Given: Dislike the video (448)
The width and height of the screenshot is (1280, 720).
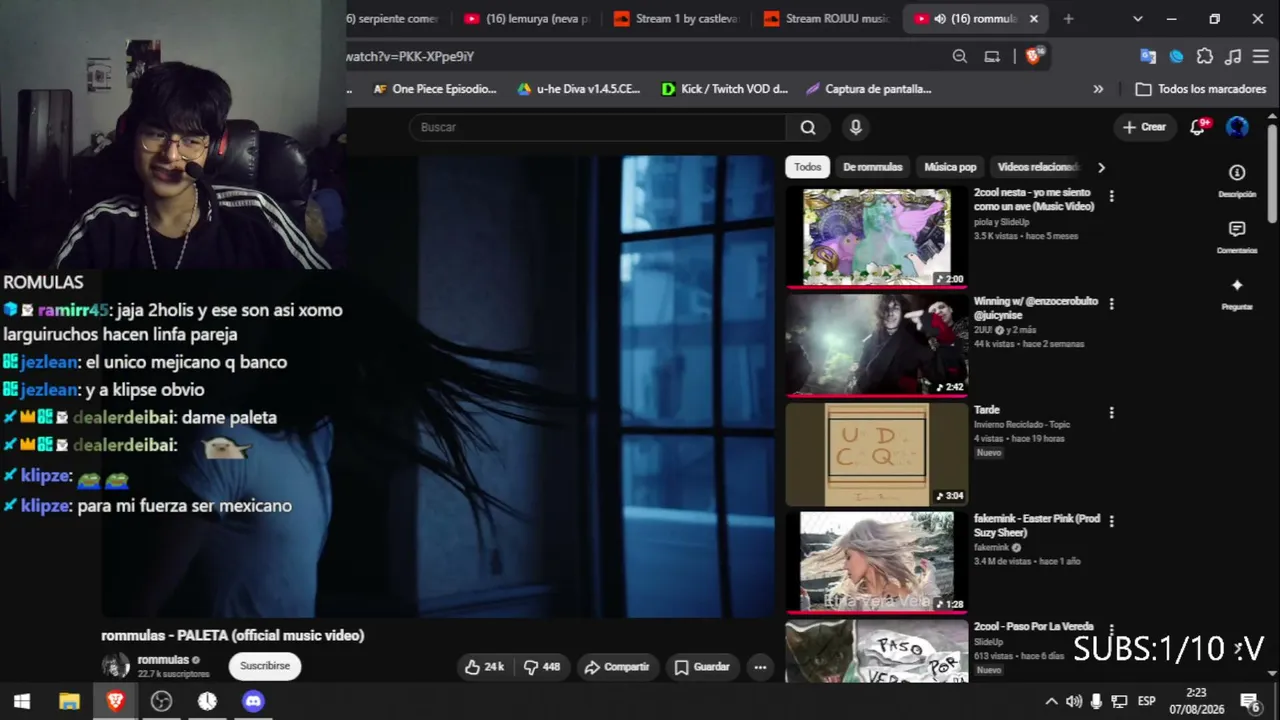Looking at the screenshot, I should coord(541,667).
